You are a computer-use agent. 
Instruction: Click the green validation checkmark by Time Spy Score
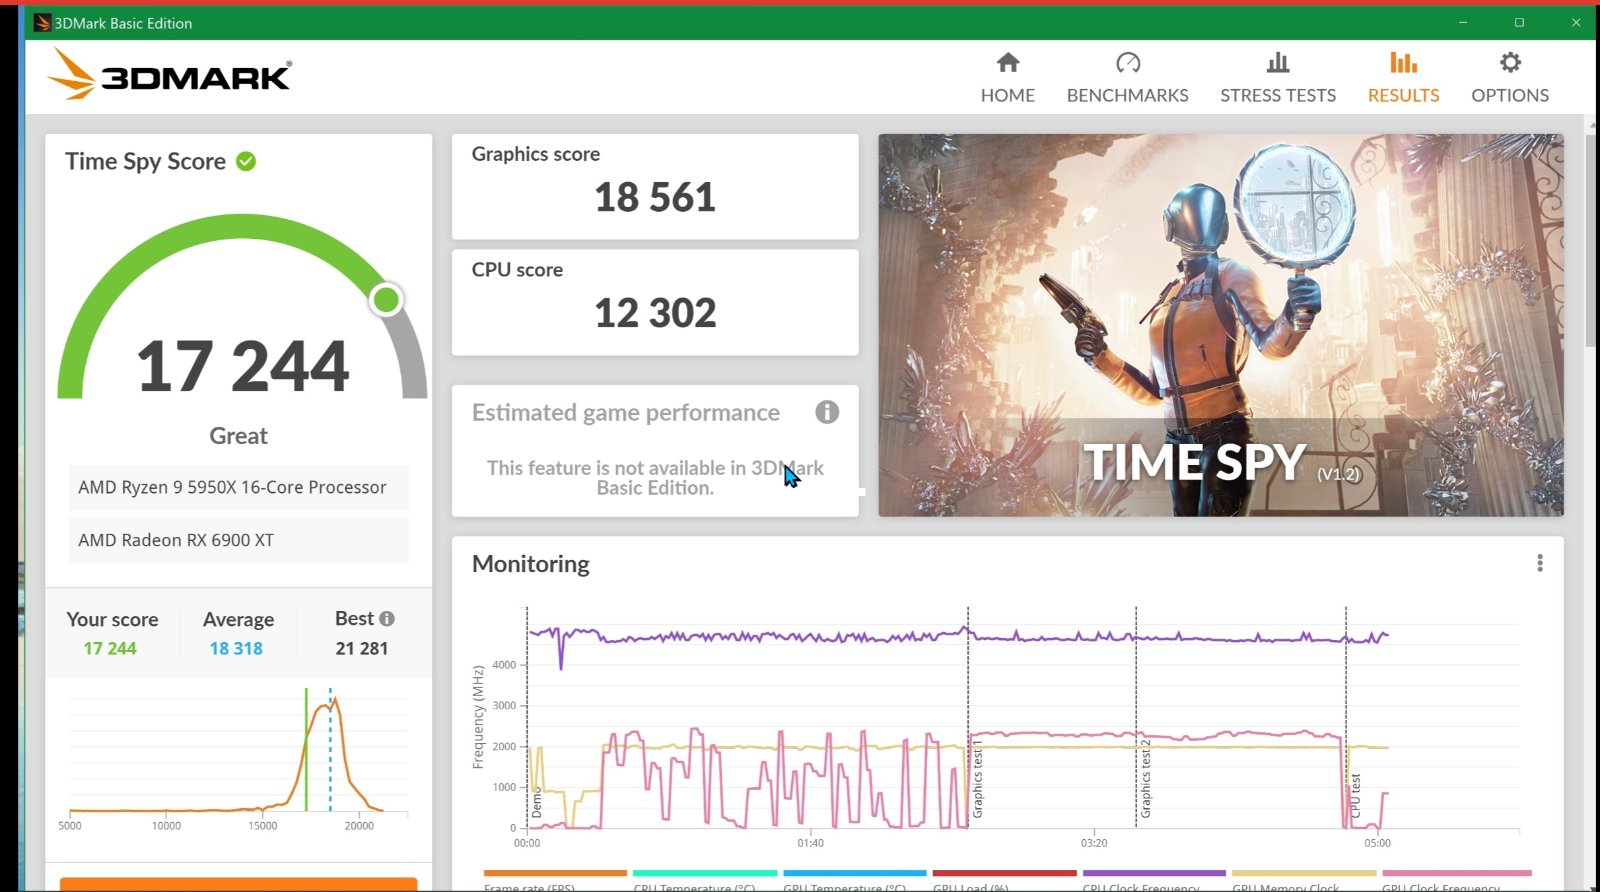pos(246,161)
